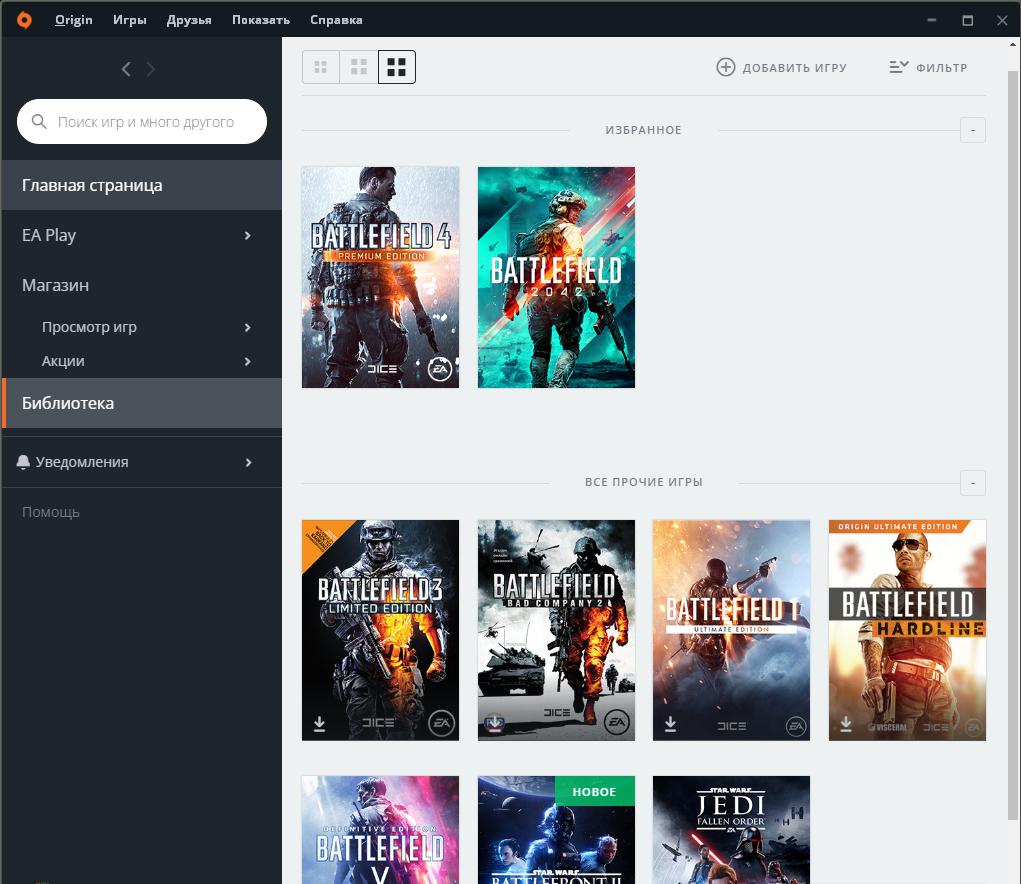The image size is (1021, 884).
Task: Open the Показать menu
Action: coord(260,20)
